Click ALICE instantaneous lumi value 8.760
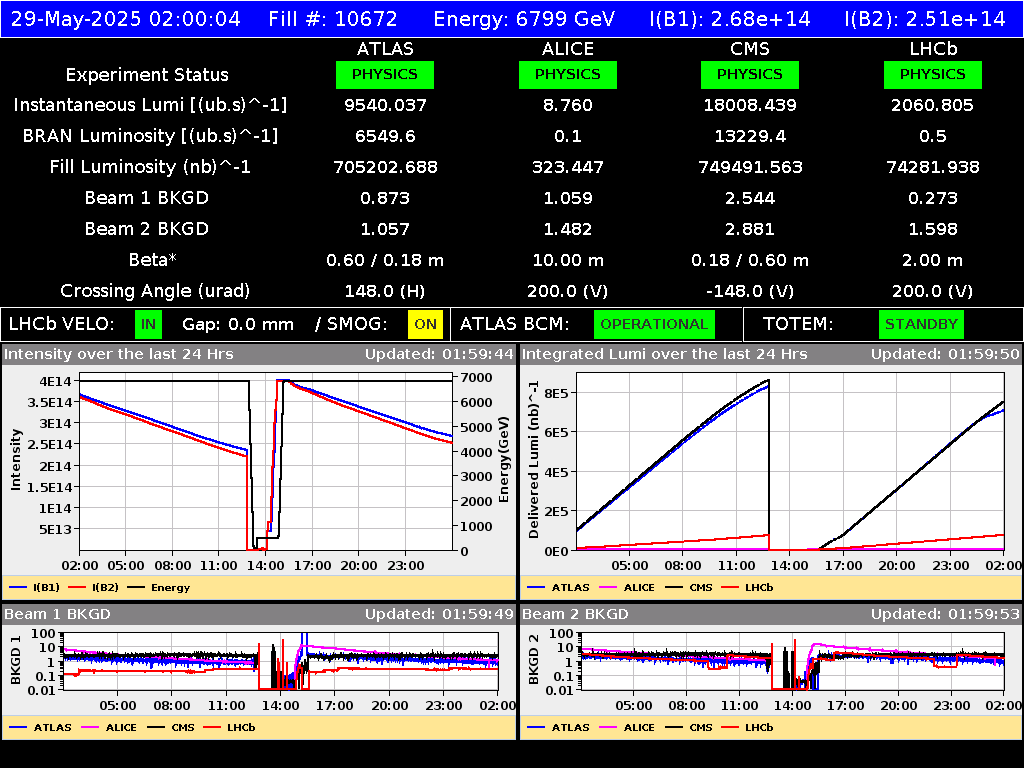The image size is (1024, 768). click(568, 105)
